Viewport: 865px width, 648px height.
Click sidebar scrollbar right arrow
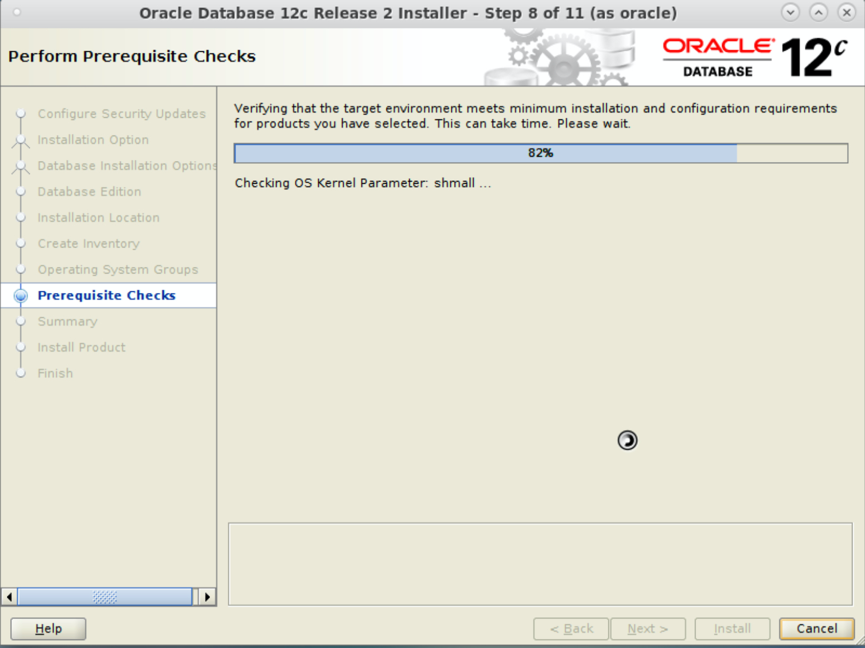(207, 597)
